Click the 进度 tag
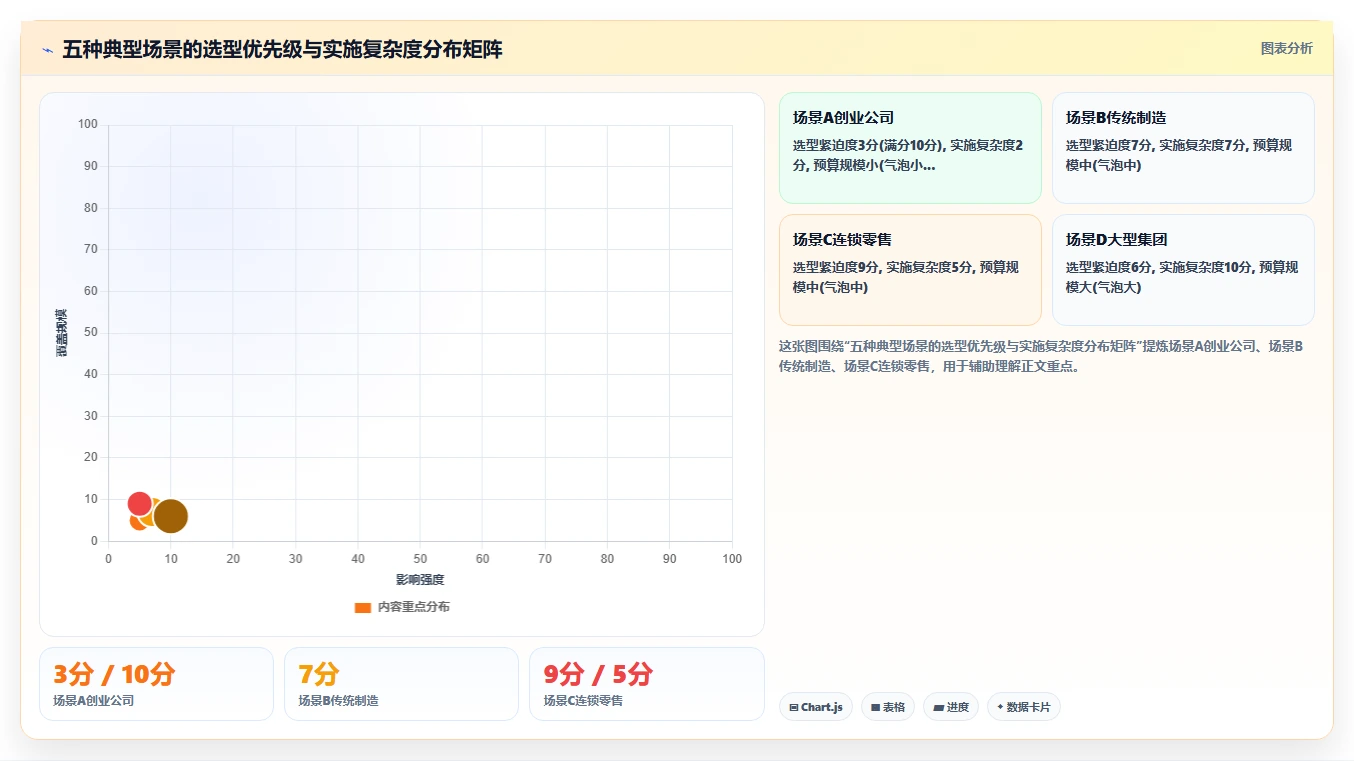Screen dimensions: 1354x761 951,707
